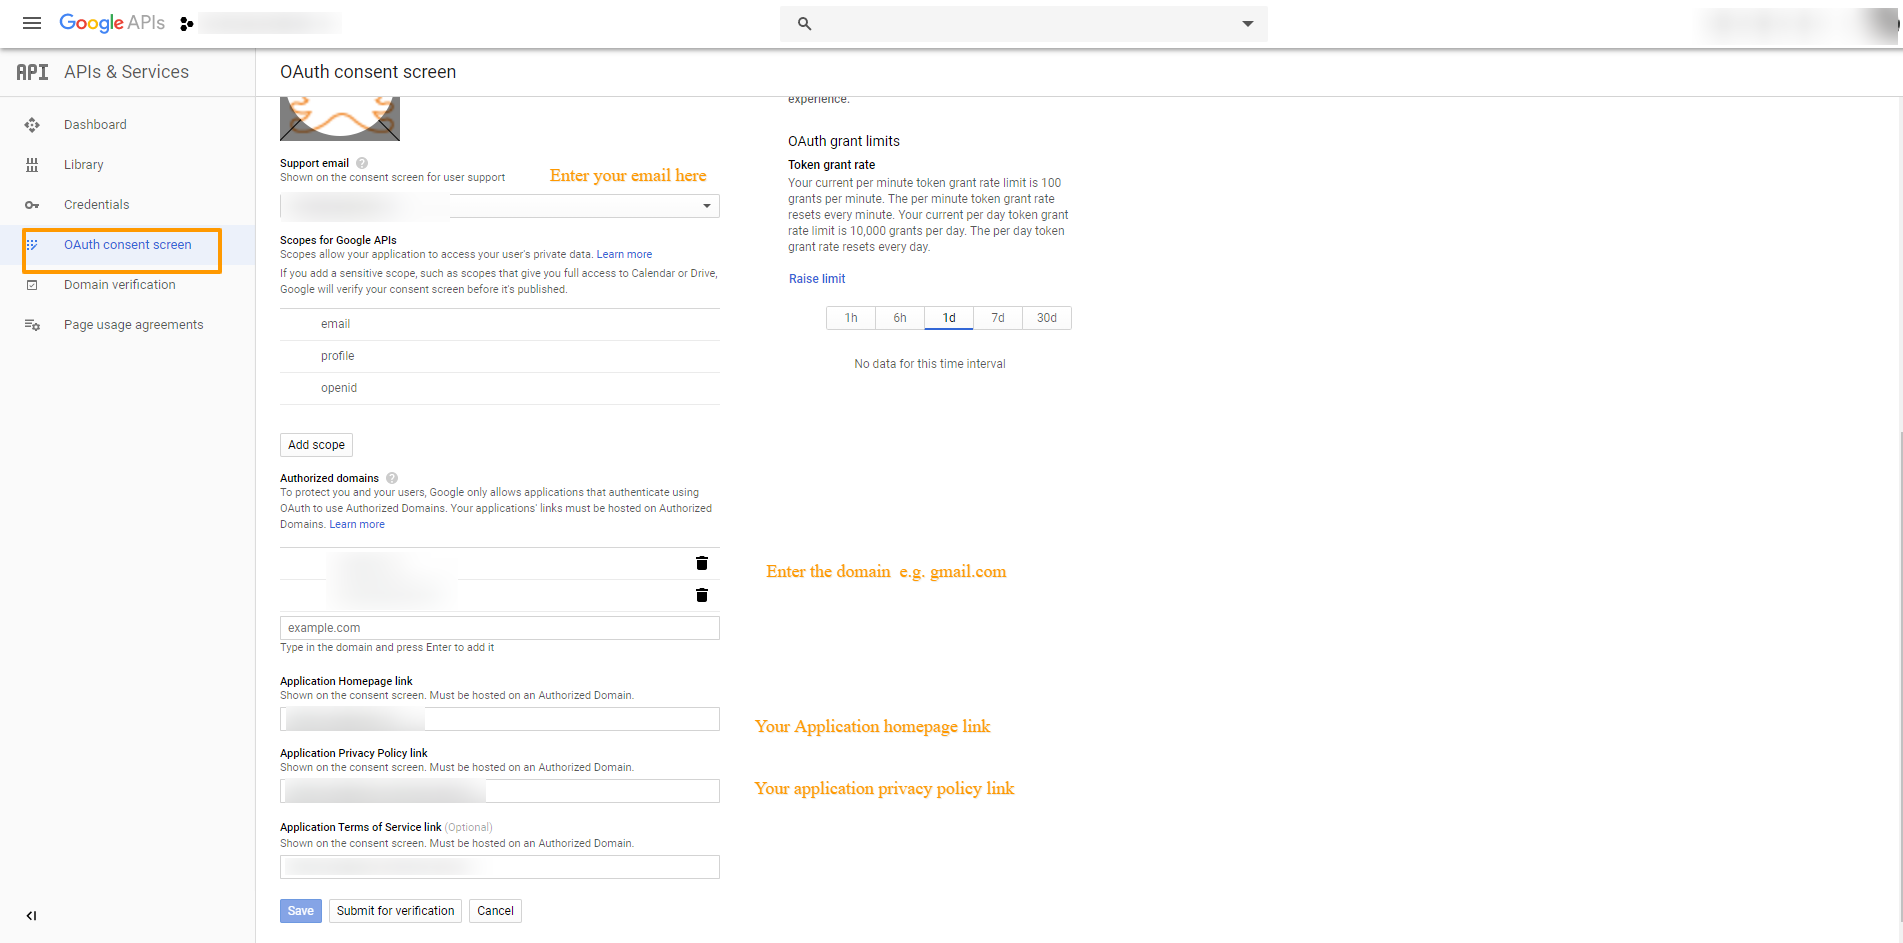Open Page usage agreements
This screenshot has width=1903, height=943.
[x=134, y=325]
